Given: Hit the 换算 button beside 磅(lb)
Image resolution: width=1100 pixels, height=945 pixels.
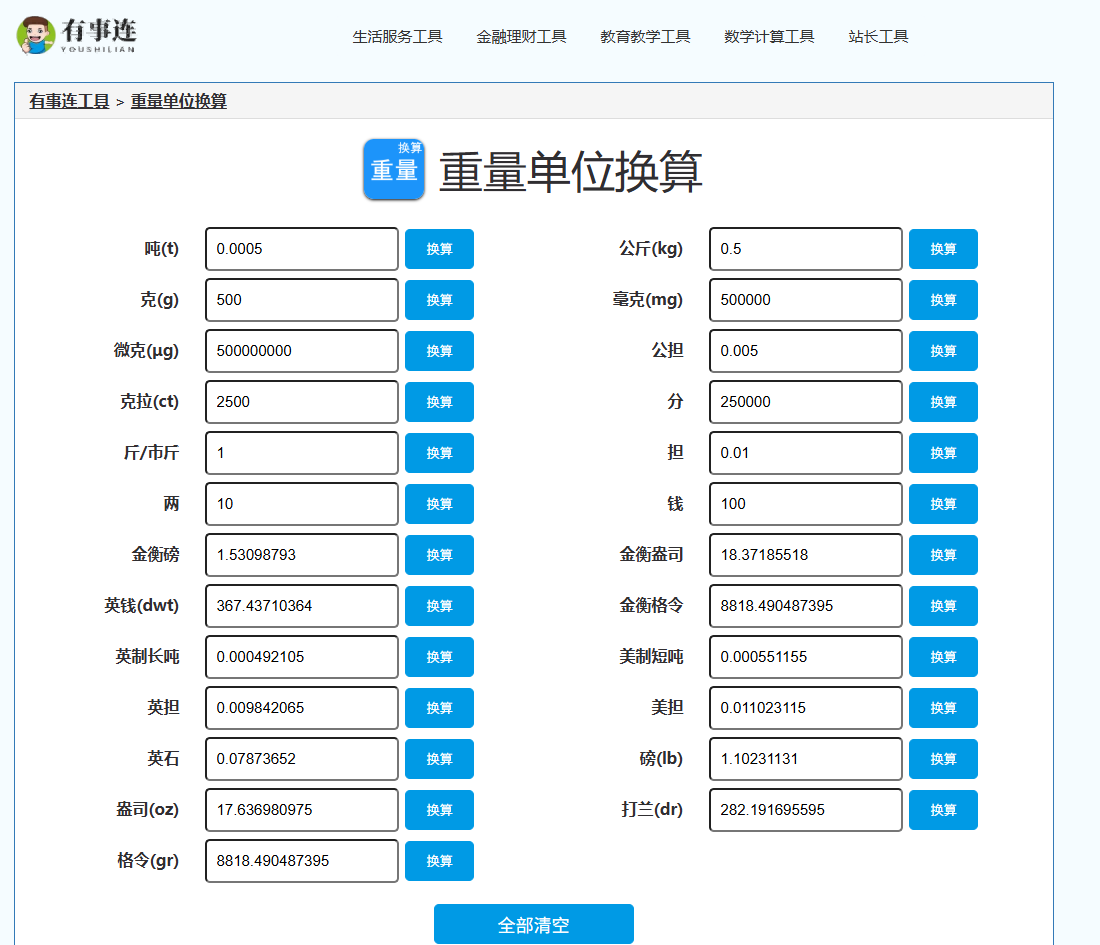Looking at the screenshot, I should point(943,759).
